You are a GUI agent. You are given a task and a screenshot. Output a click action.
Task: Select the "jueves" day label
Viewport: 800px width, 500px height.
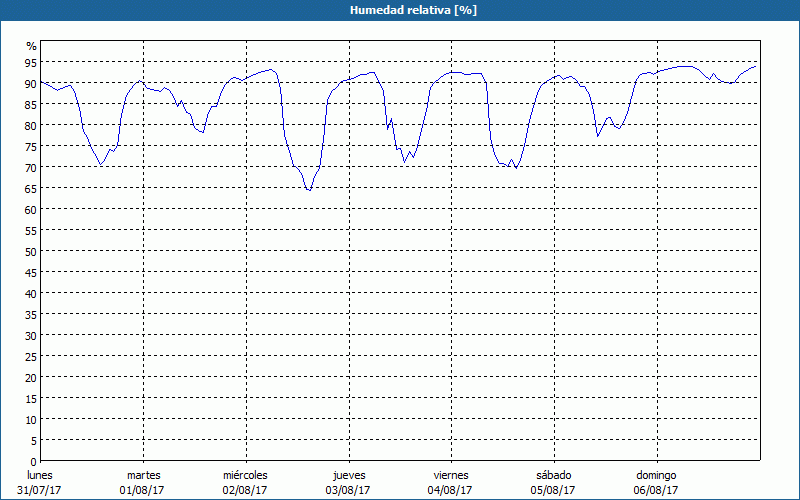tap(348, 475)
